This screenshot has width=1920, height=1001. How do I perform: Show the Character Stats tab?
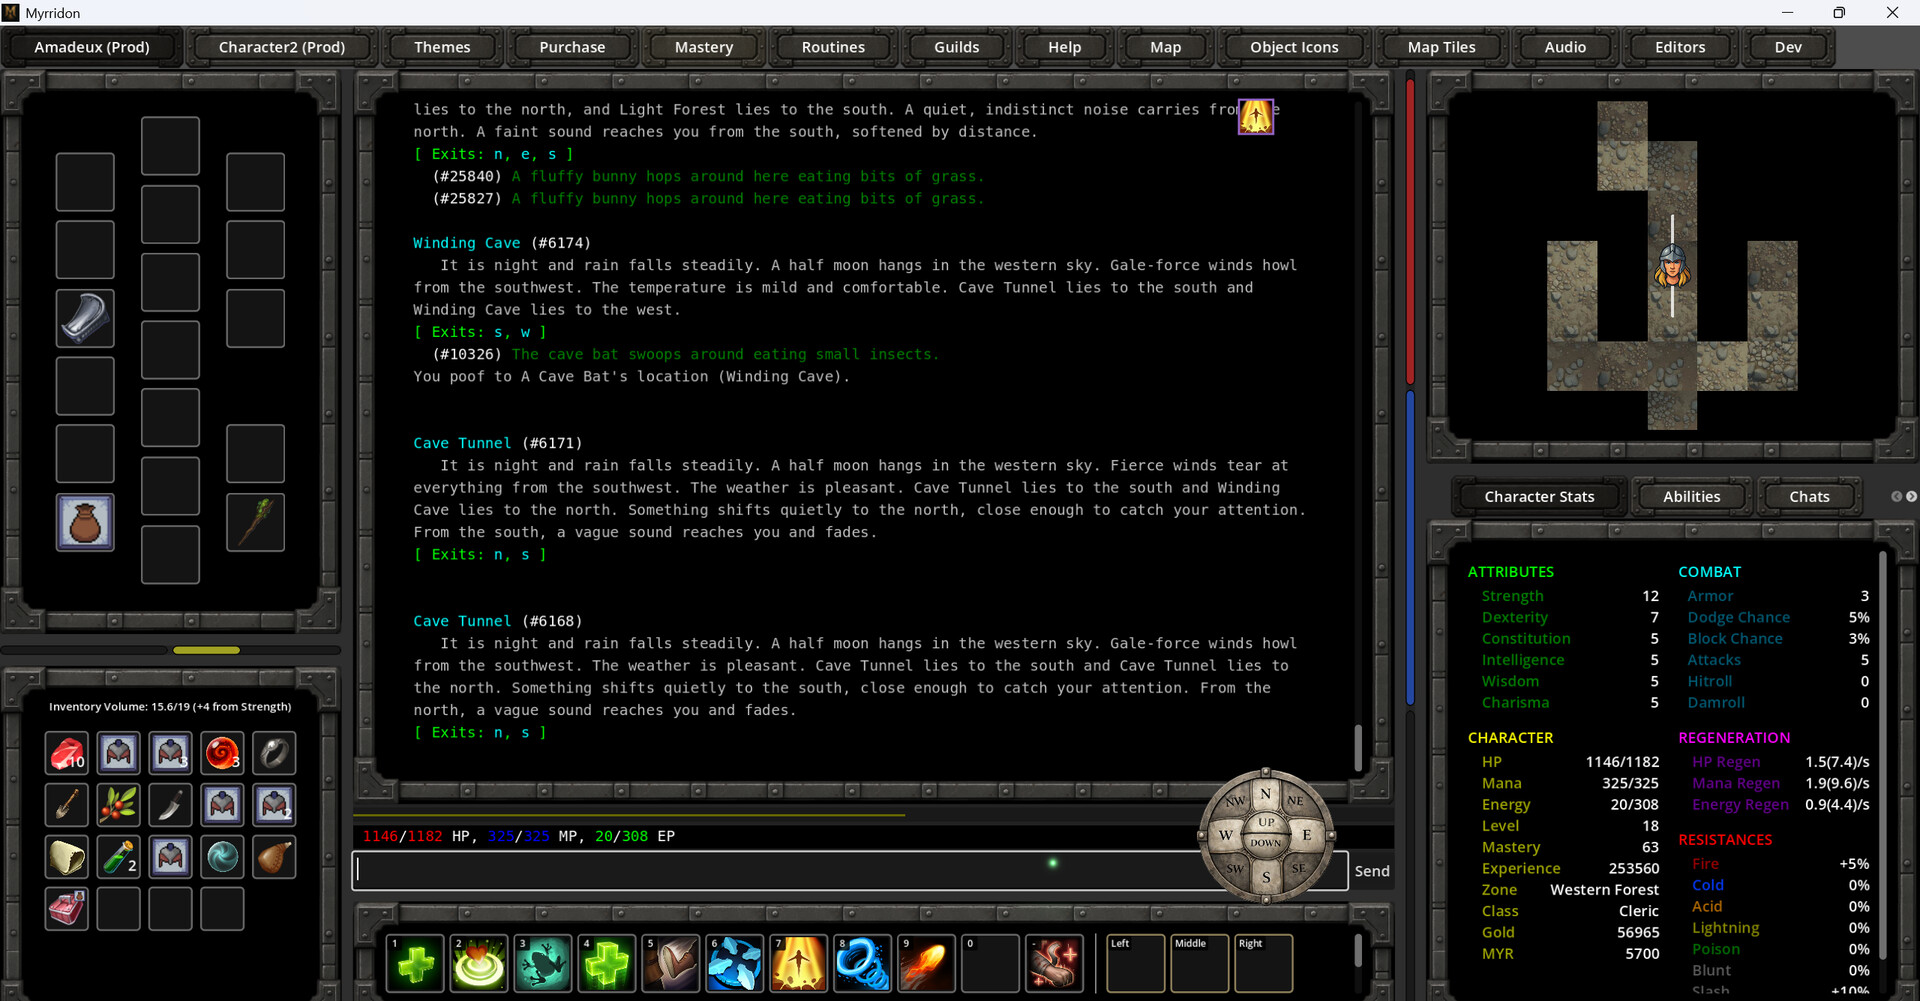[1539, 496]
